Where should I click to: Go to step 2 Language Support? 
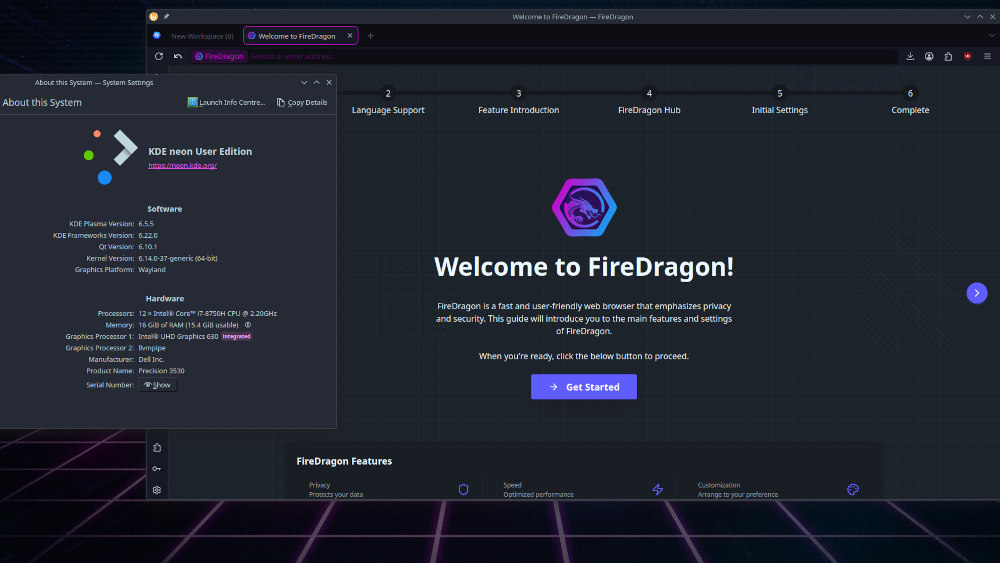point(388,101)
